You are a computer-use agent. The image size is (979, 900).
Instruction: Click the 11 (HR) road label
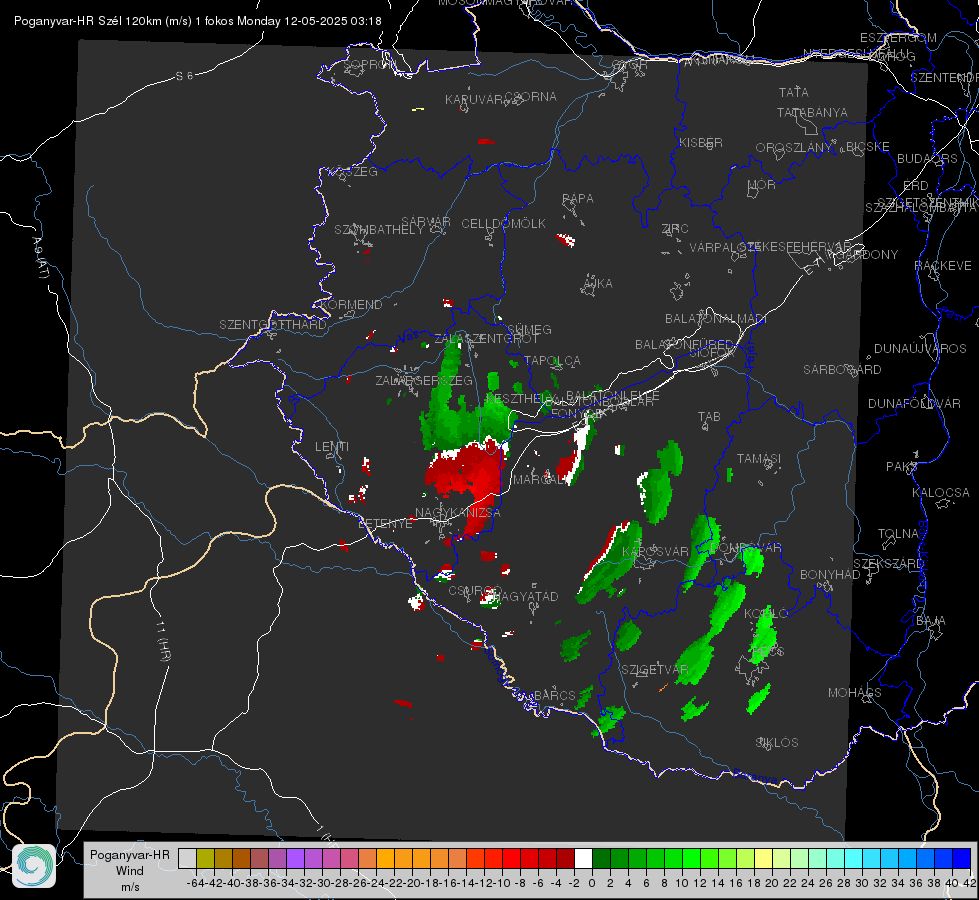(x=163, y=641)
